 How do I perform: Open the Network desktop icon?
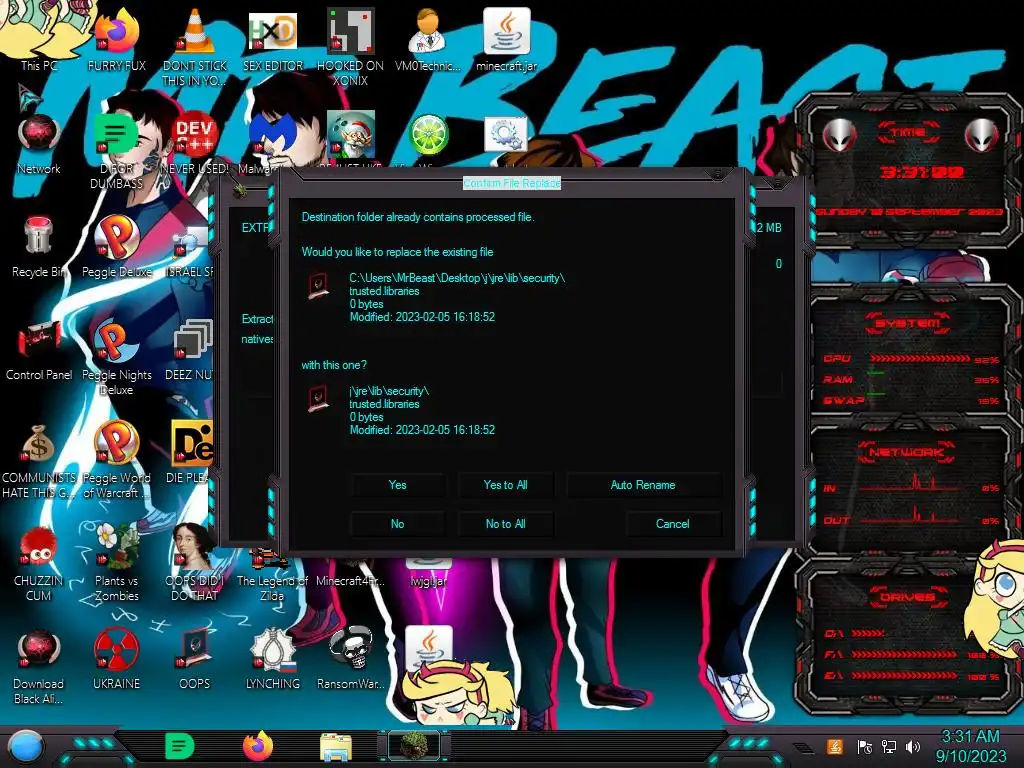39,144
